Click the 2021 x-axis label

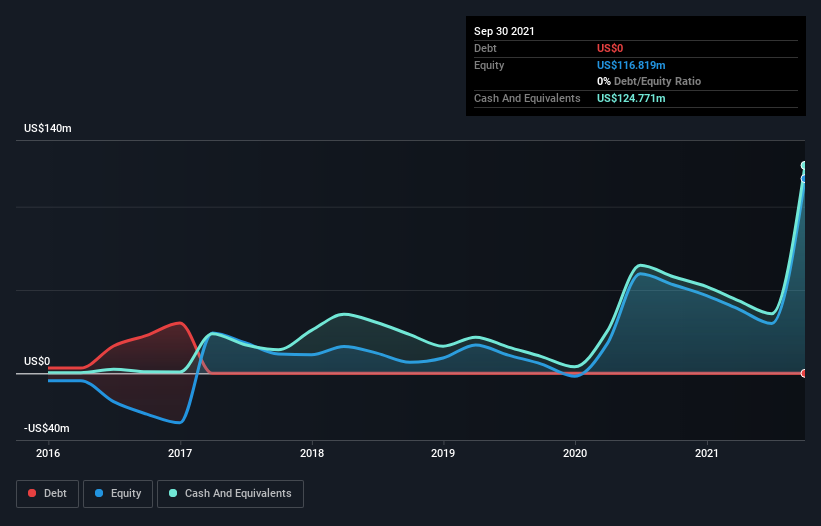coord(707,453)
